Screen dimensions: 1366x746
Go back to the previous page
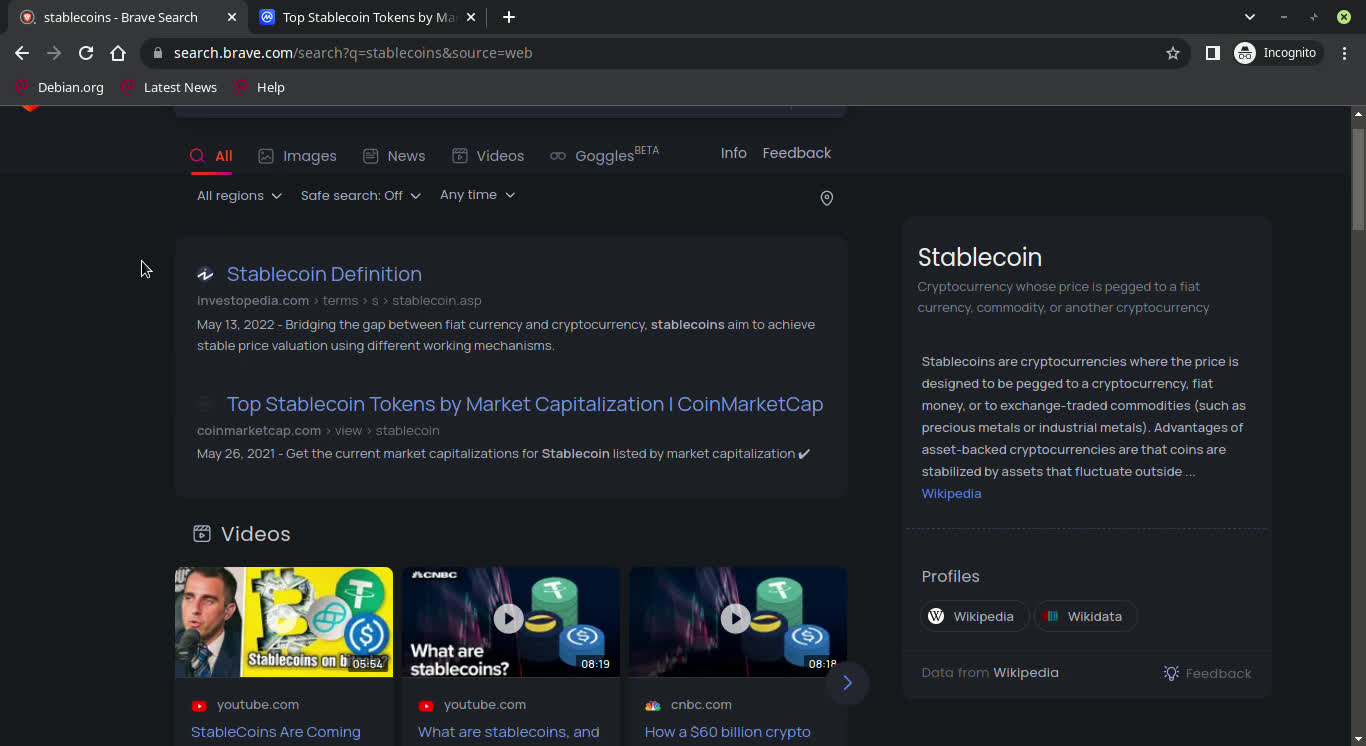click(22, 53)
